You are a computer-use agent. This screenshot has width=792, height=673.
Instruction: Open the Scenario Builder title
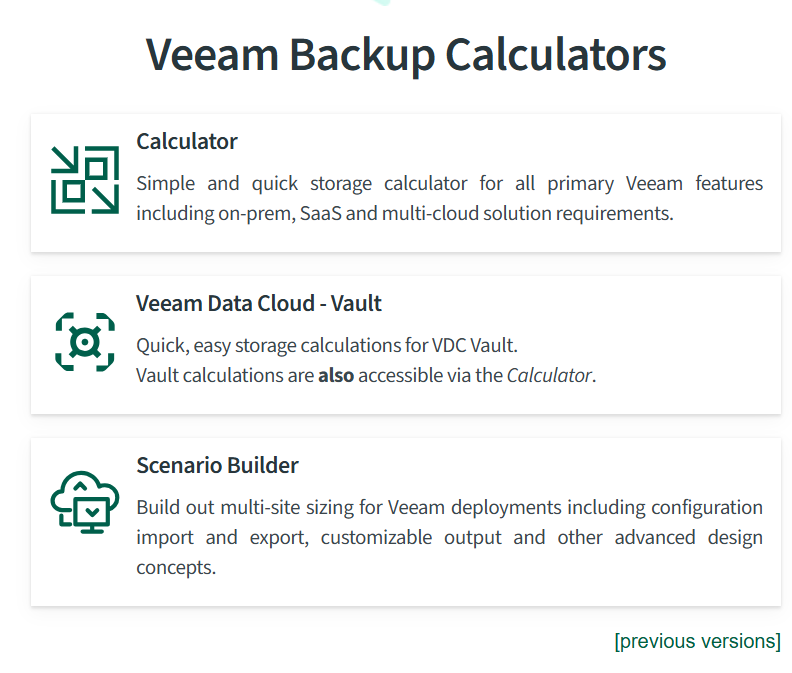pos(217,466)
